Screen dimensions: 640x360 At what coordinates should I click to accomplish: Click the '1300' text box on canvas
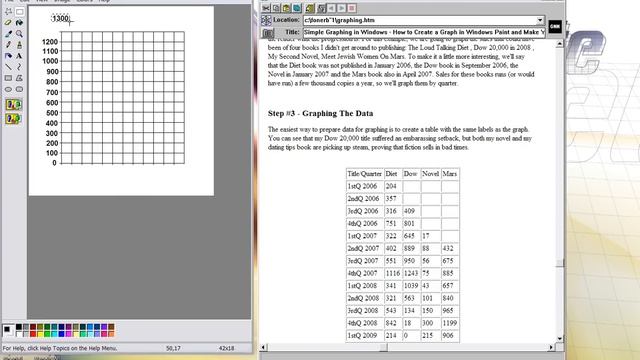coord(60,18)
